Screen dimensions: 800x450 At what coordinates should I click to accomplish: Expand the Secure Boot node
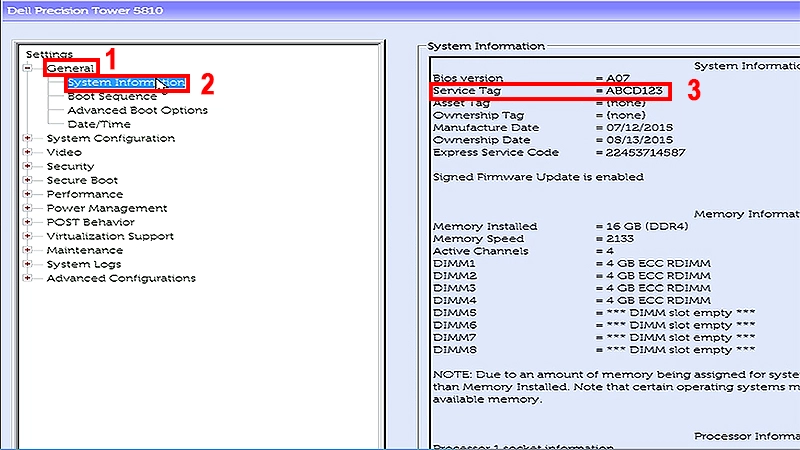coord(28,180)
